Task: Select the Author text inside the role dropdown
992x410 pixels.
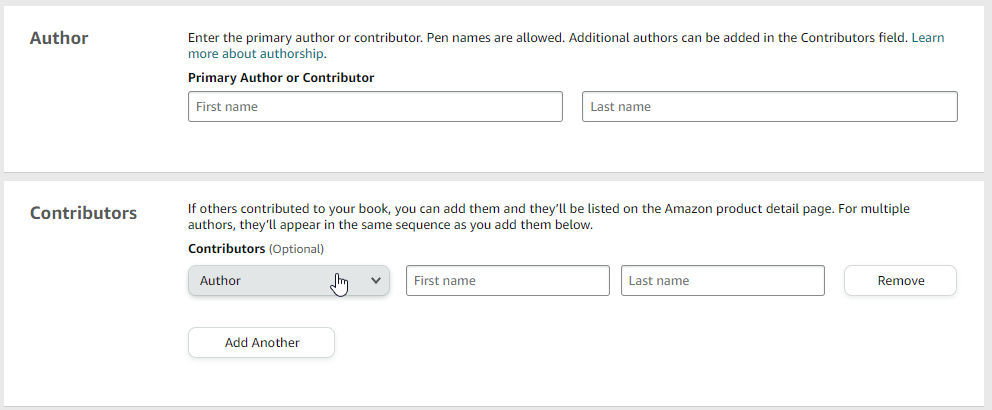Action: (220, 281)
